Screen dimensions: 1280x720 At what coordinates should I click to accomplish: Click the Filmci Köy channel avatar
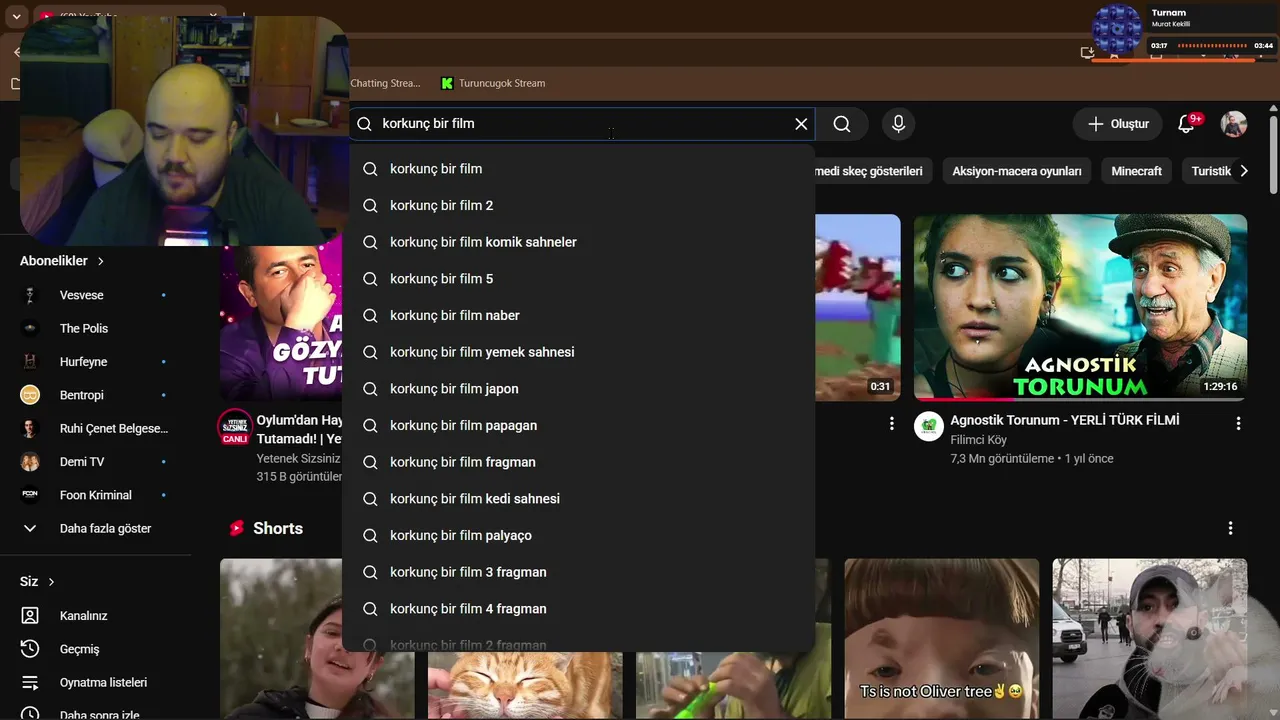tap(929, 427)
